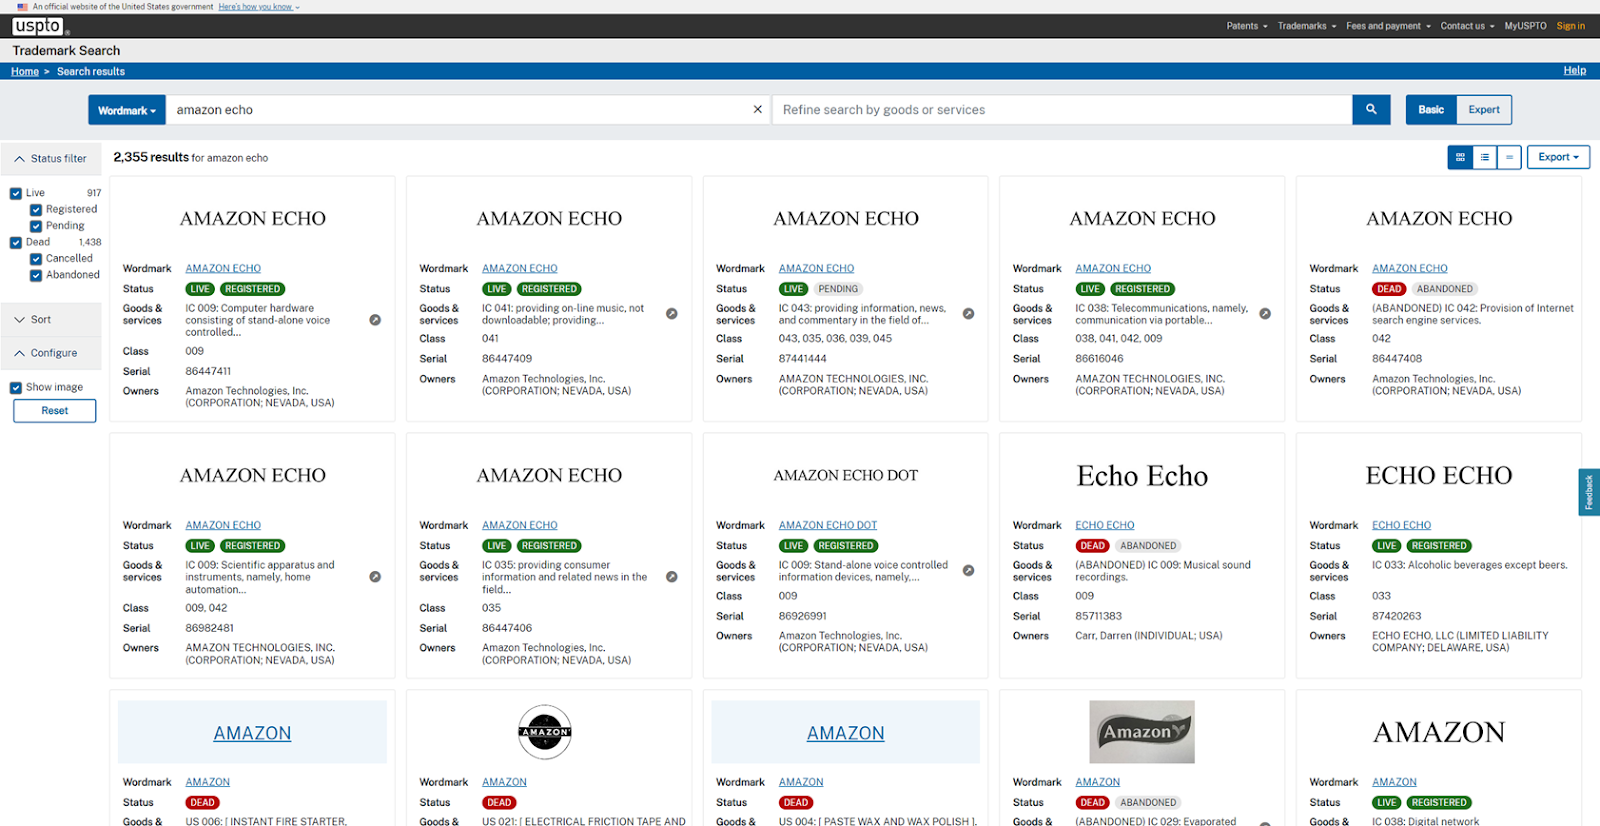The image size is (1600, 826).
Task: Open ECHO ECHO link for Carr, Darren
Action: pos(1104,525)
